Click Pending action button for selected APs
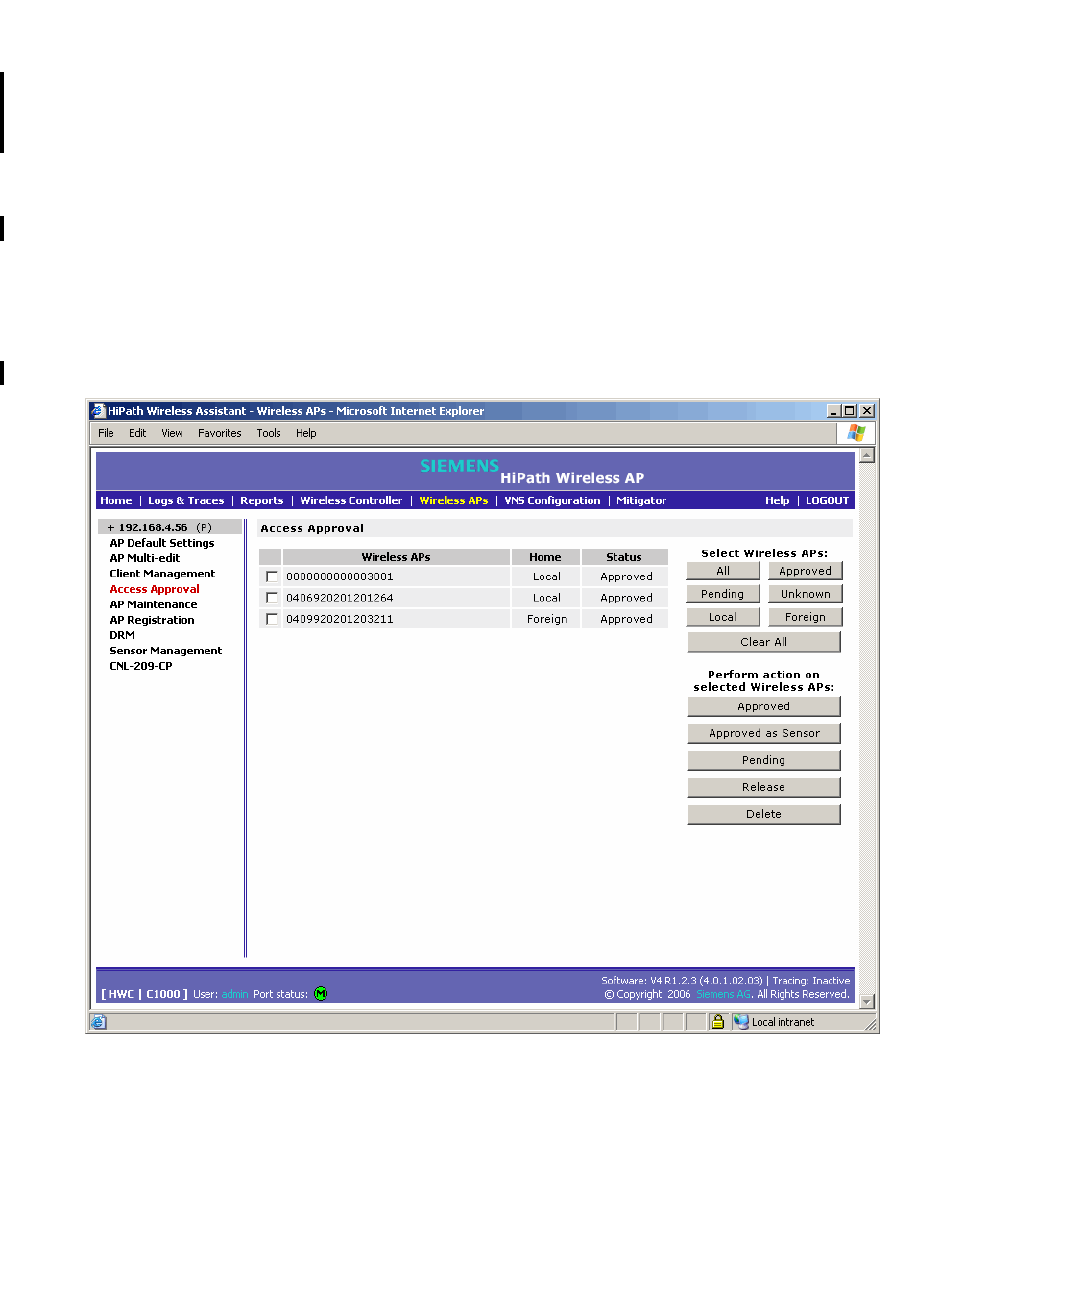 click(764, 760)
